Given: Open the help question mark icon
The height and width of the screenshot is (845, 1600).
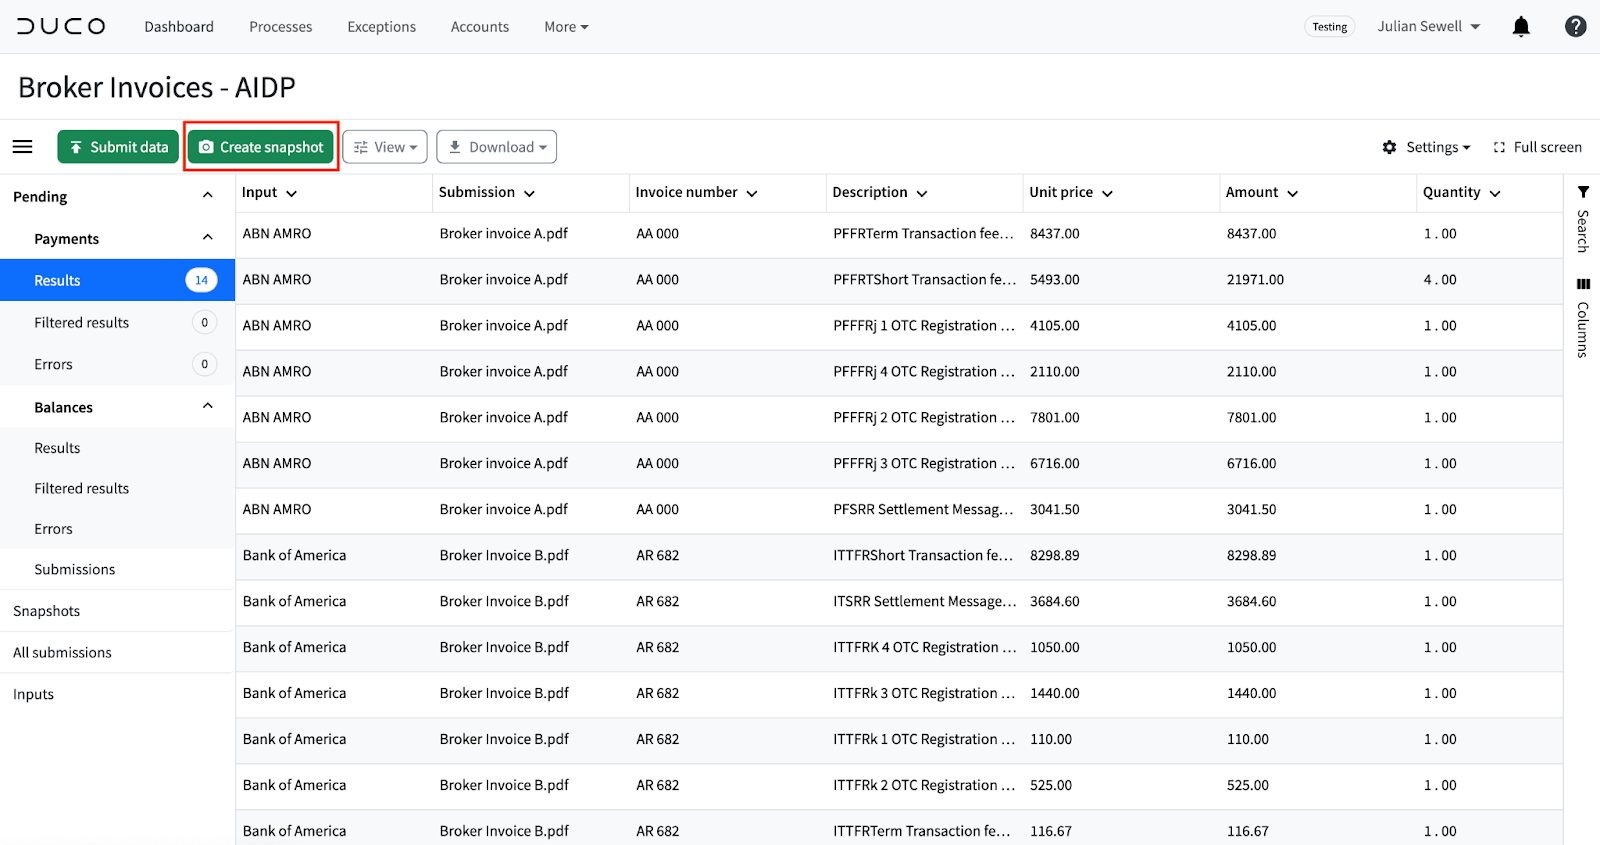Looking at the screenshot, I should pyautogui.click(x=1576, y=27).
